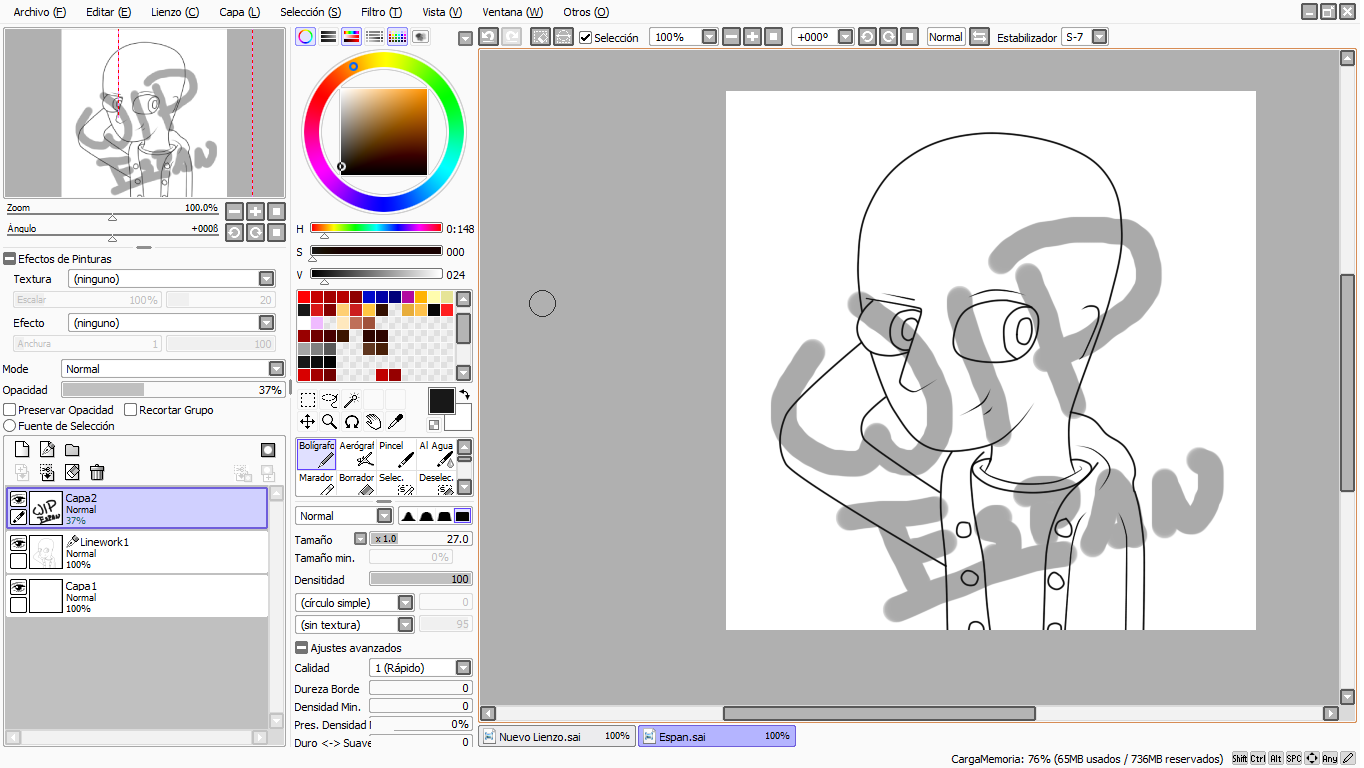Viewport: 1364px width, 768px height.
Task: Uncheck the Selección checkbox in toolbar
Action: [586, 38]
